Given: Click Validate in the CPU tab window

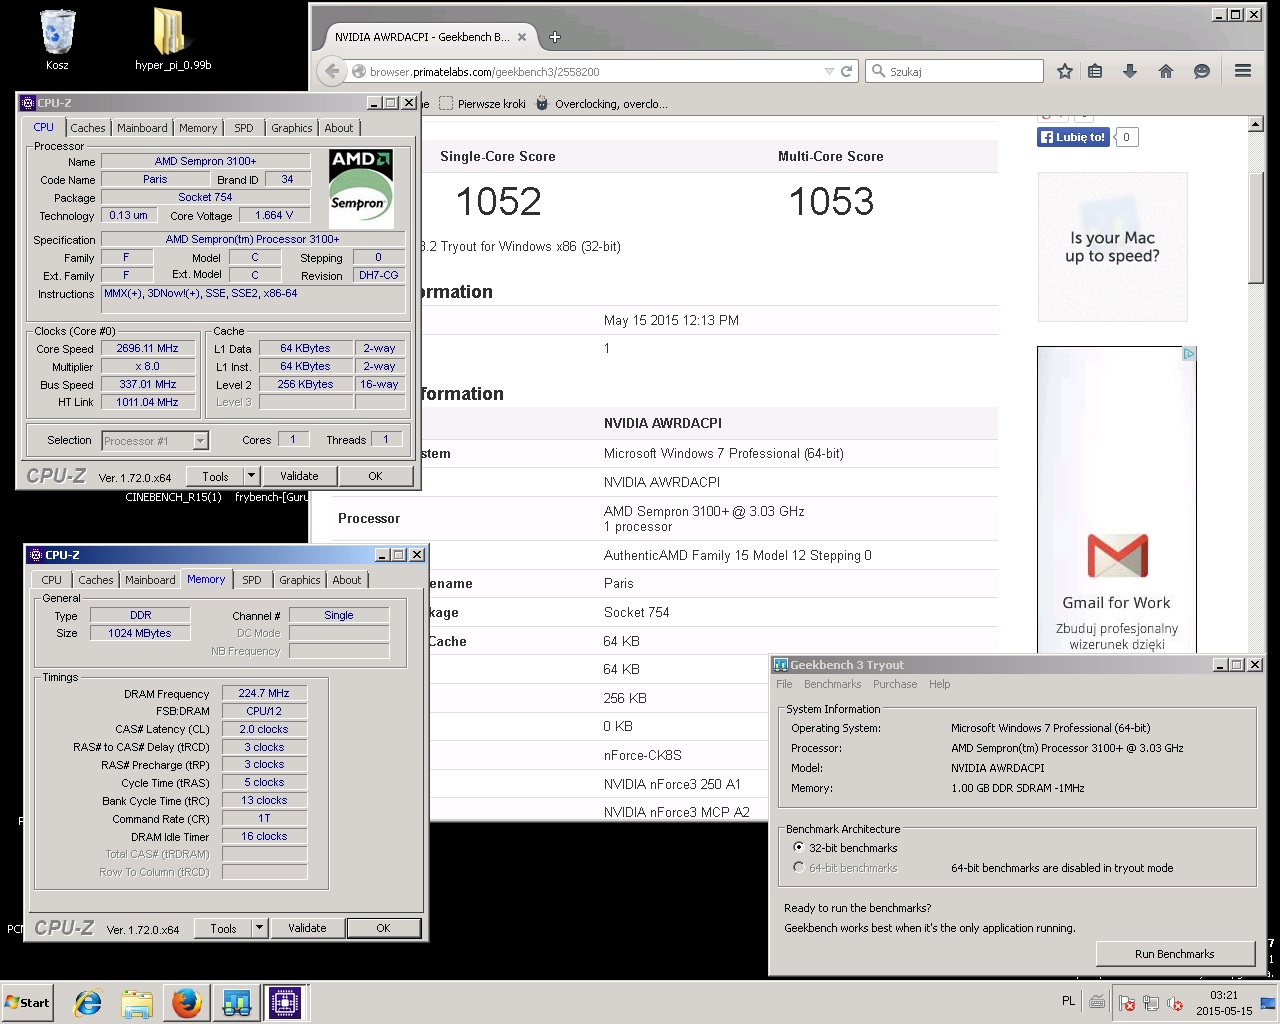Looking at the screenshot, I should tap(299, 476).
